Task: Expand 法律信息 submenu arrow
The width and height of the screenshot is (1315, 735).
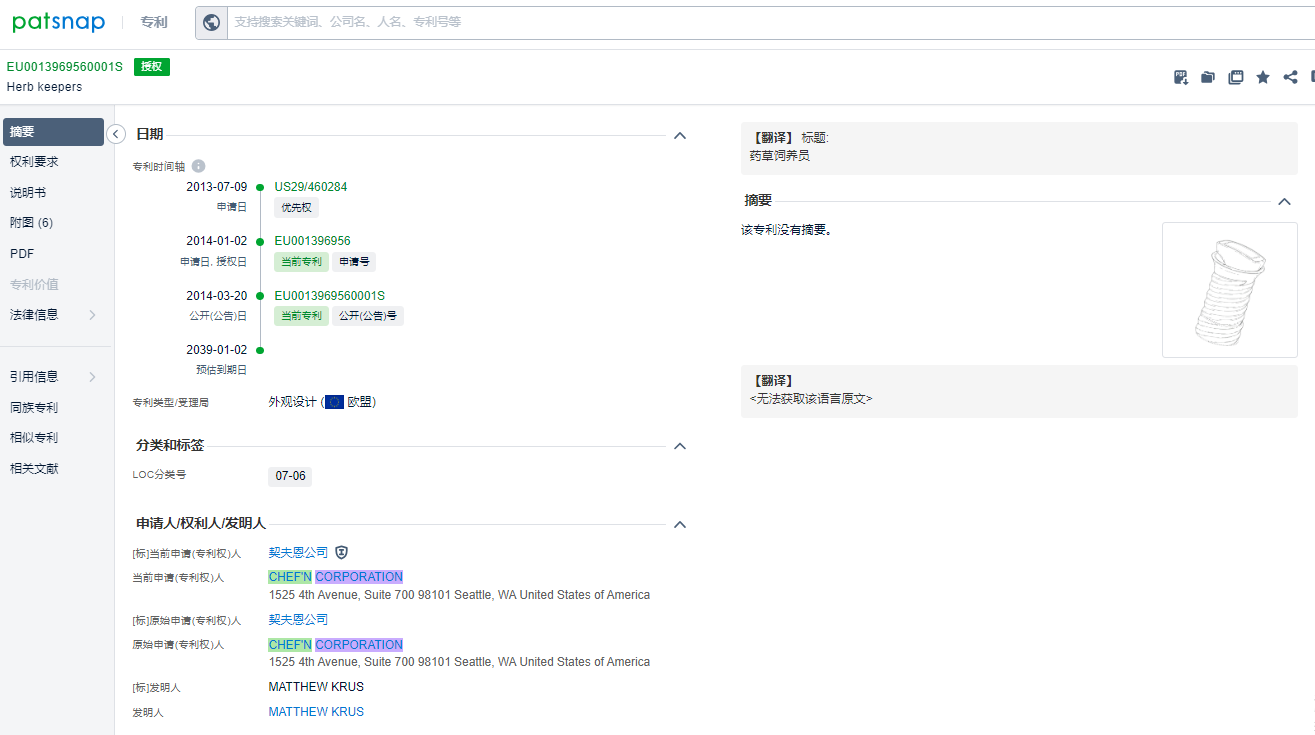Action: coord(92,315)
